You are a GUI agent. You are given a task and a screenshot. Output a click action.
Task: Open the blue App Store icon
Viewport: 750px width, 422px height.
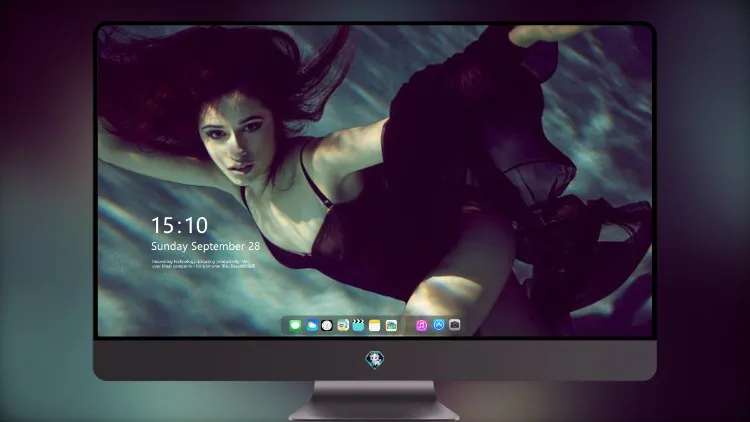[439, 325]
